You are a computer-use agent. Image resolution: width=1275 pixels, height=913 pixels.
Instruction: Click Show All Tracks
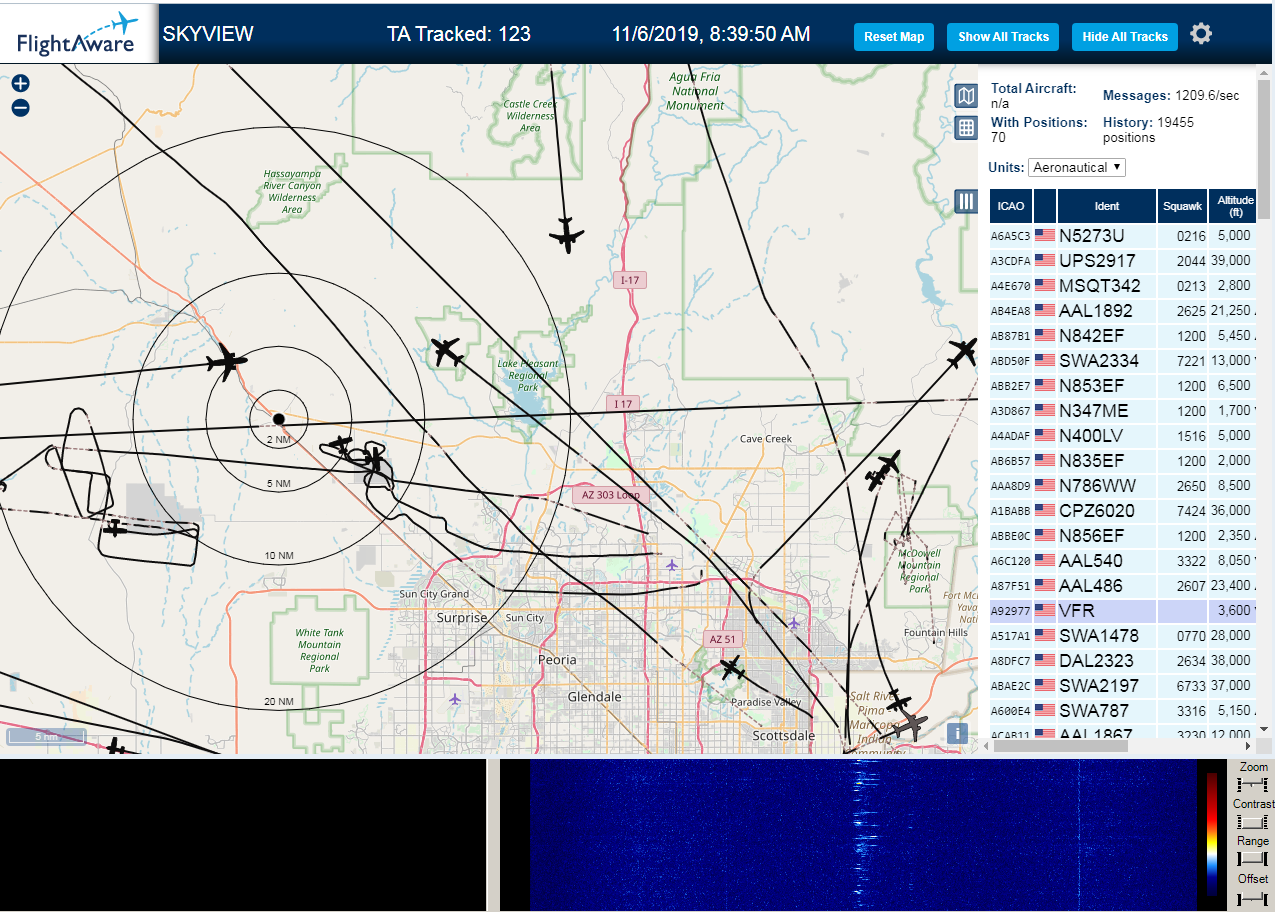(x=1003, y=37)
